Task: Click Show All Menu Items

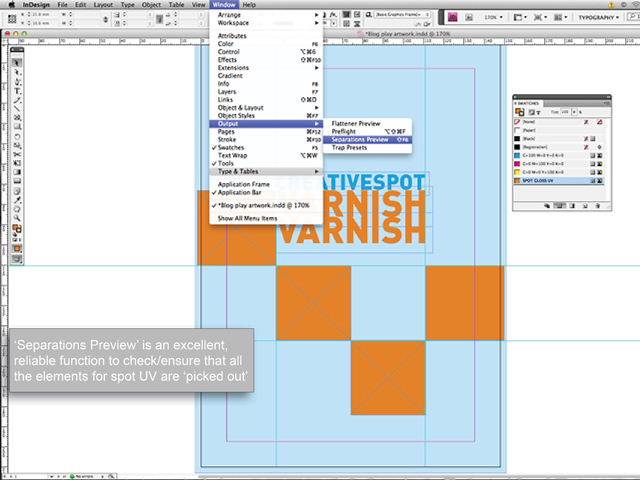Action: (266, 218)
